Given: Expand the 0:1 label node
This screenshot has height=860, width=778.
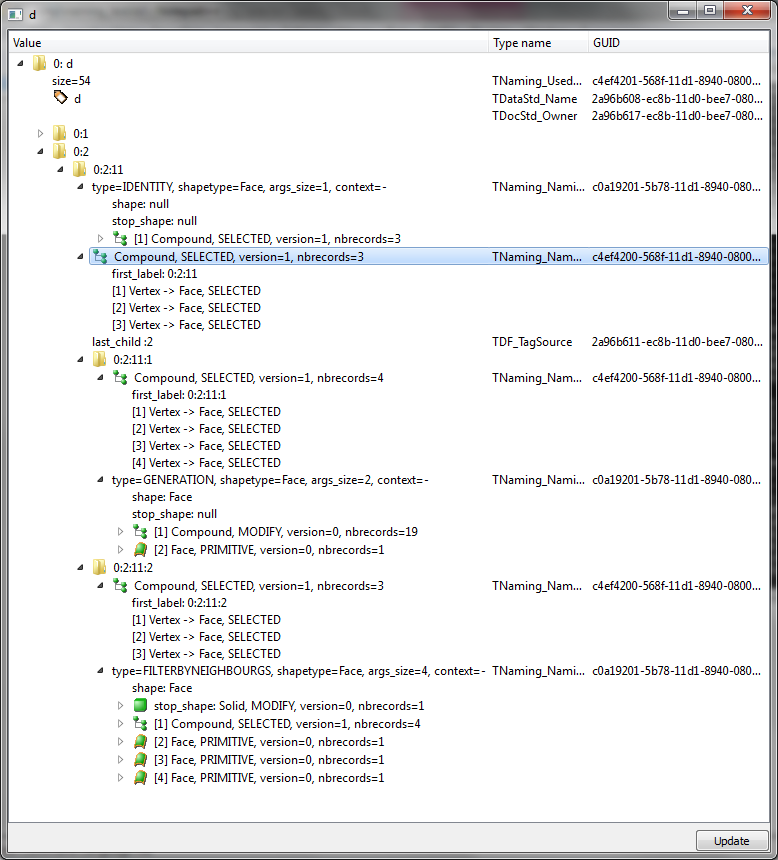Looking at the screenshot, I should click(41, 133).
